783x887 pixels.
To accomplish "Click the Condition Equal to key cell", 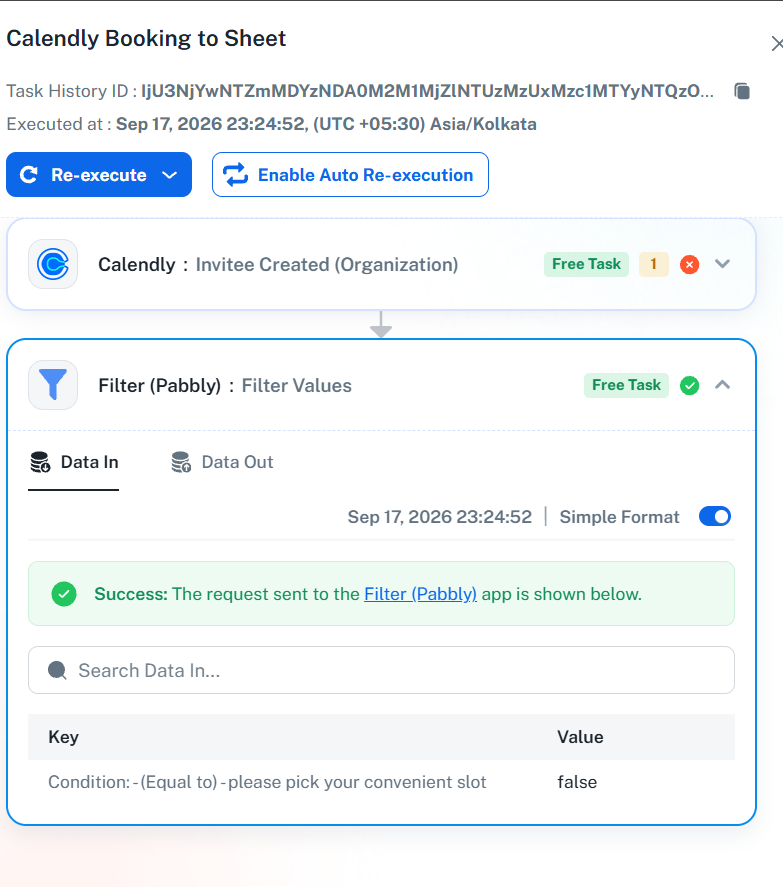I will (x=267, y=782).
